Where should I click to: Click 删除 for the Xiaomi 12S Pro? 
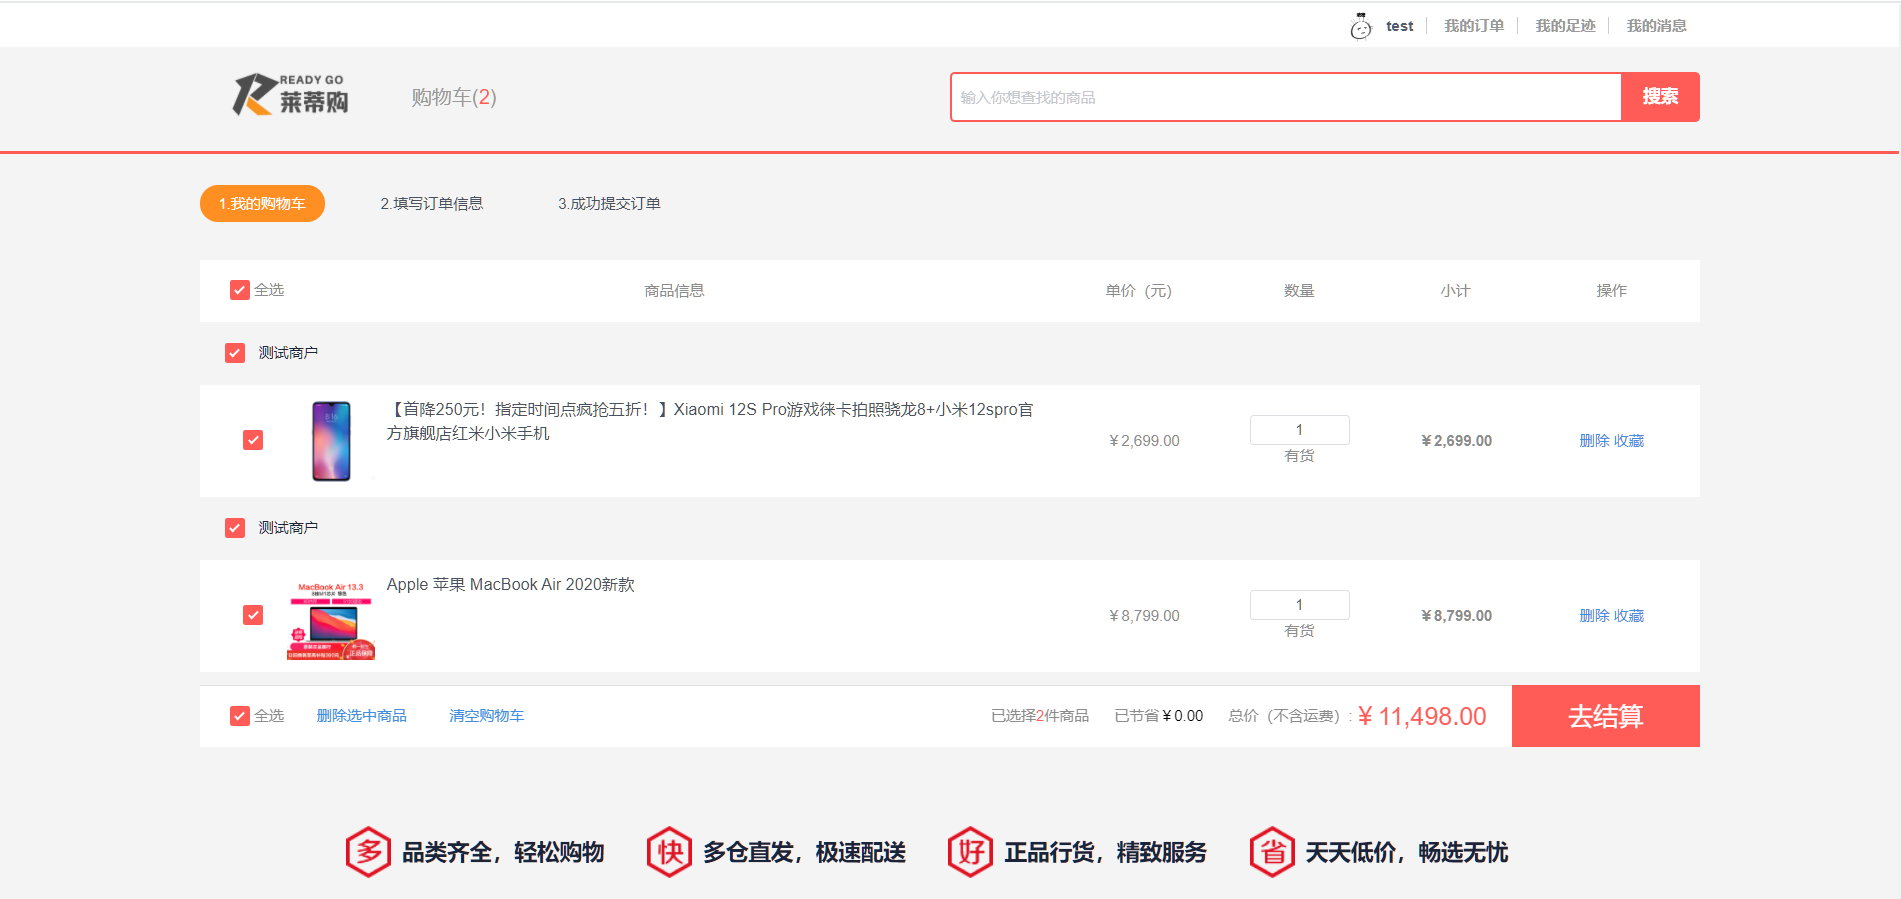pyautogui.click(x=1594, y=441)
